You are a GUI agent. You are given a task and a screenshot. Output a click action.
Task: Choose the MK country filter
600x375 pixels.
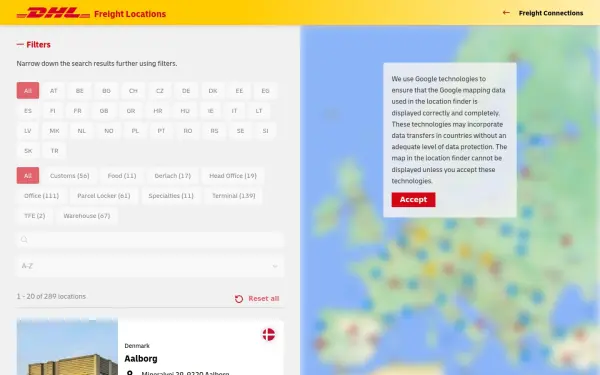click(x=54, y=131)
